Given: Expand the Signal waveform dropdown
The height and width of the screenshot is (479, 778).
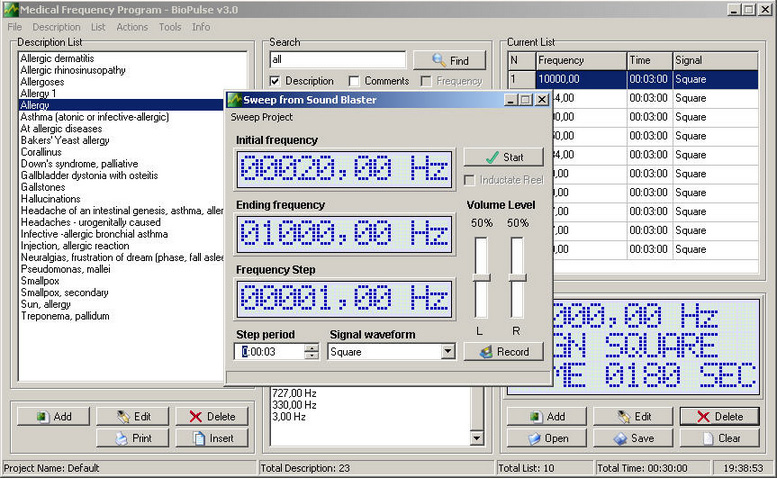Looking at the screenshot, I should 447,352.
